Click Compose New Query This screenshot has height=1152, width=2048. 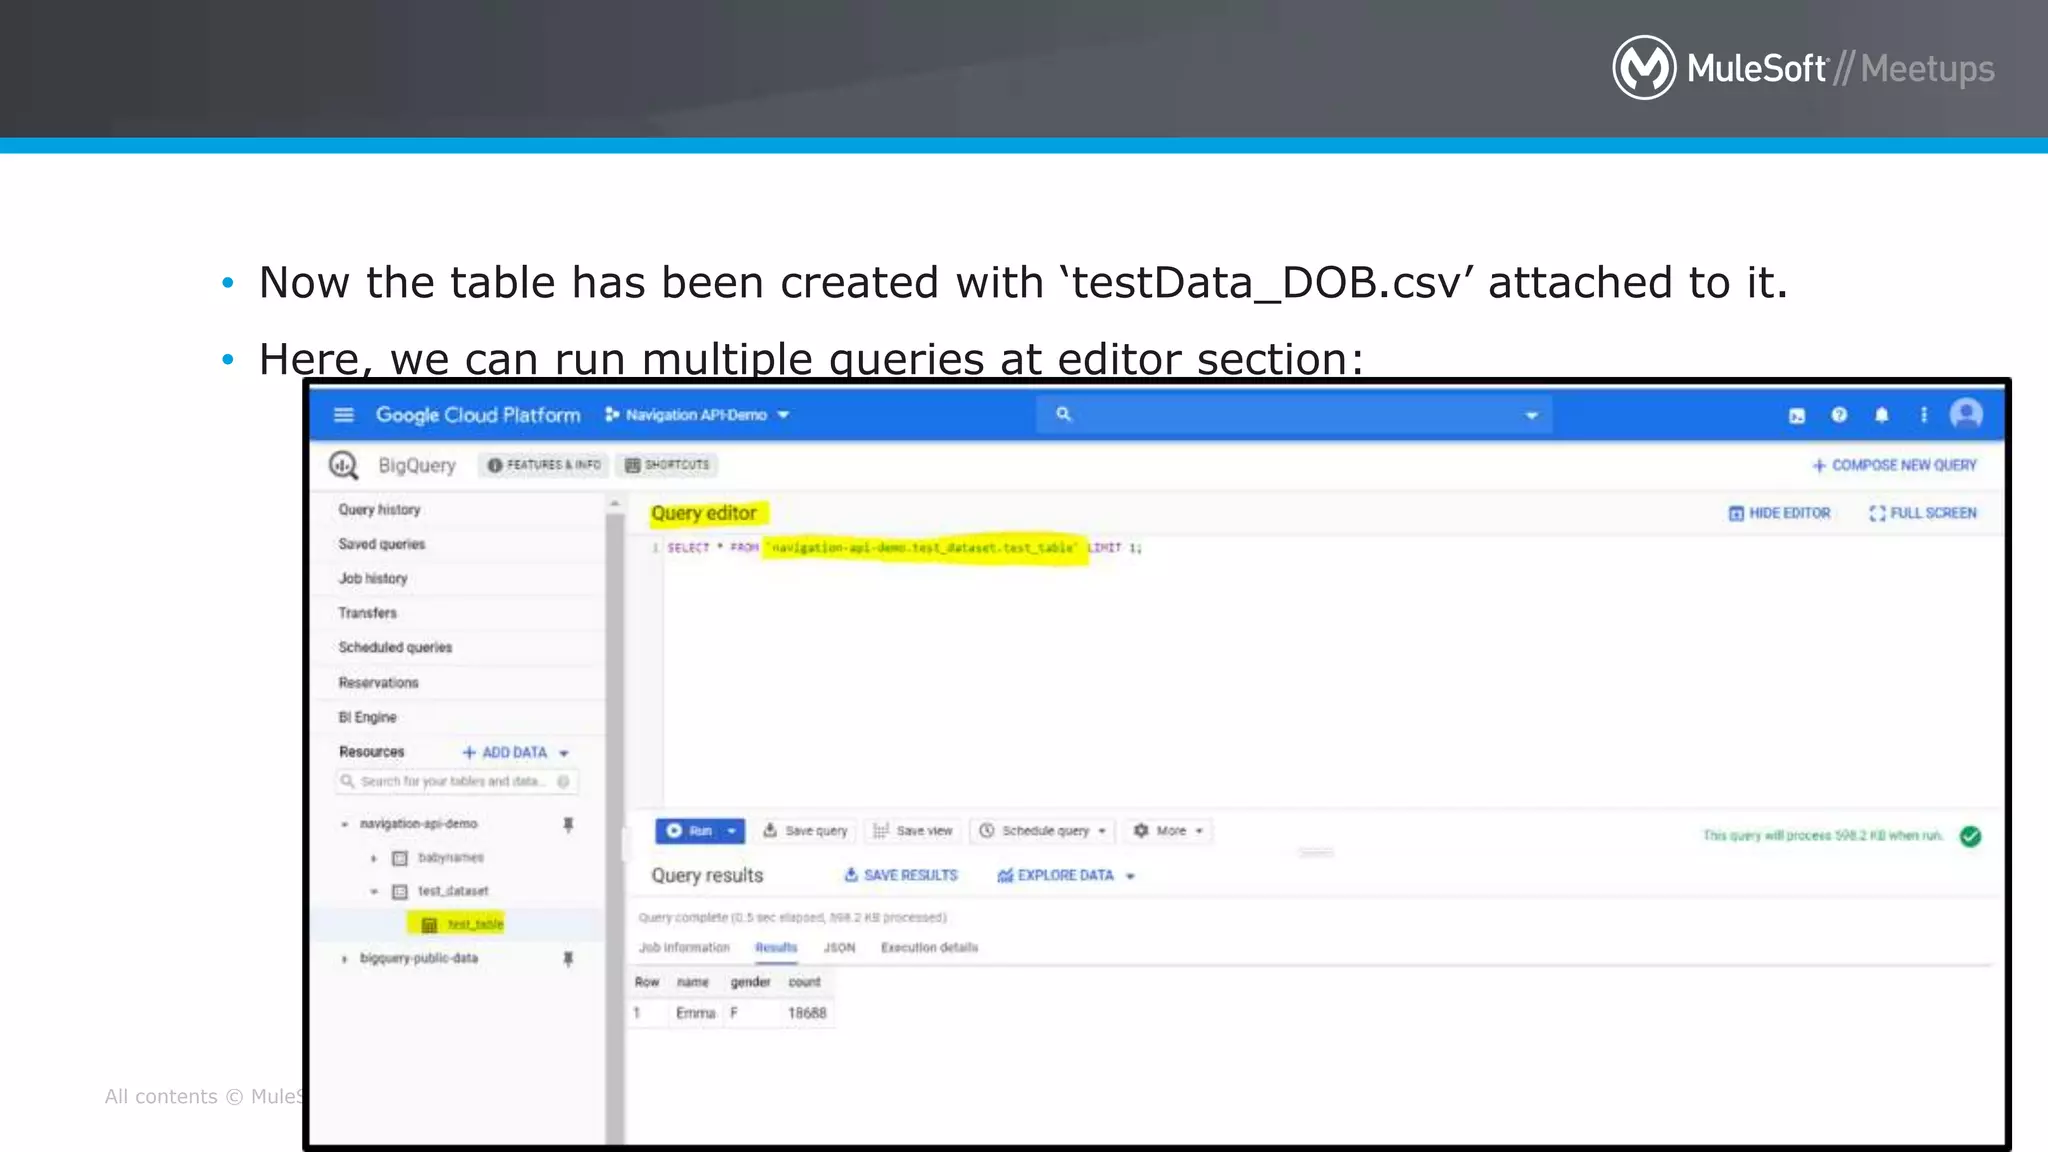pos(1894,465)
